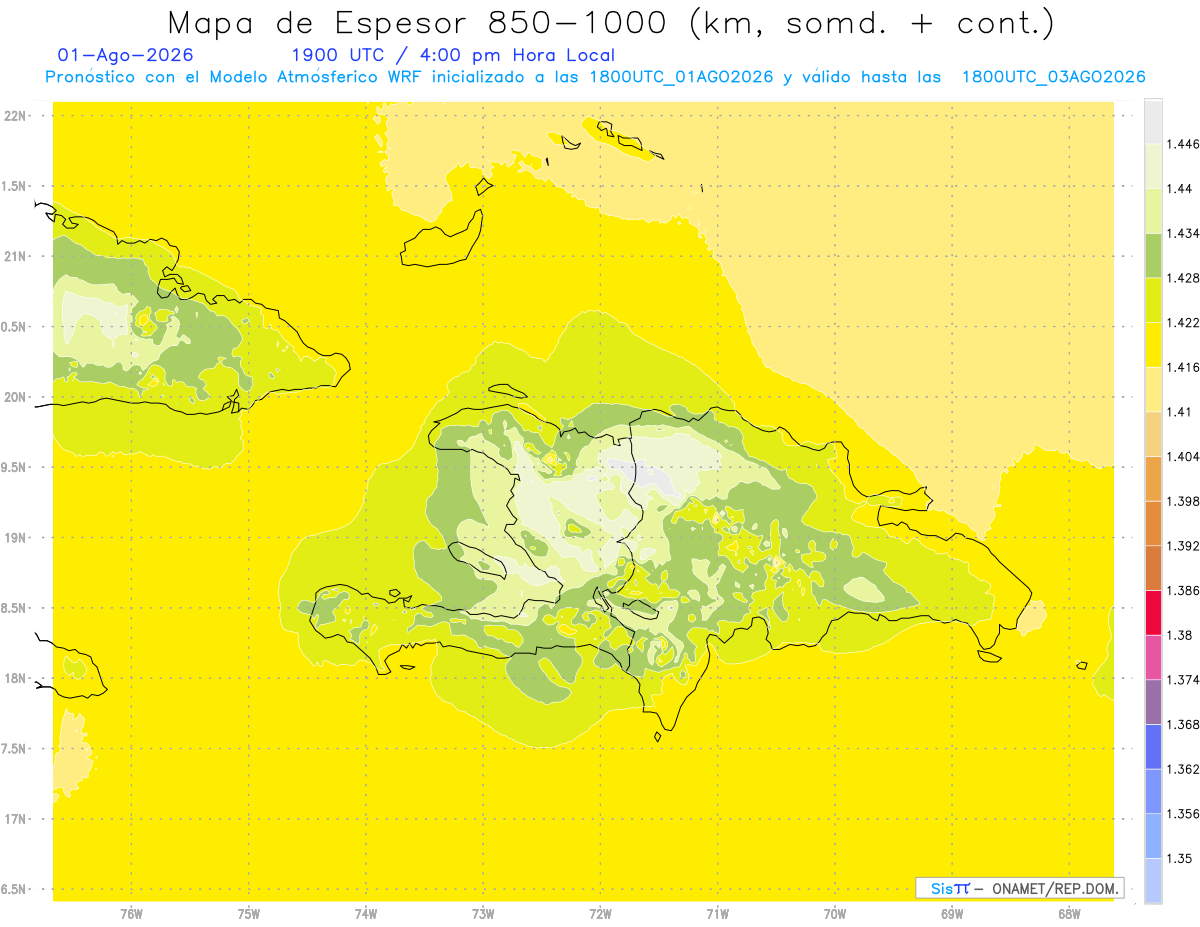Click the 1.41 colorbar value
1200x927 pixels.
(x=1179, y=412)
